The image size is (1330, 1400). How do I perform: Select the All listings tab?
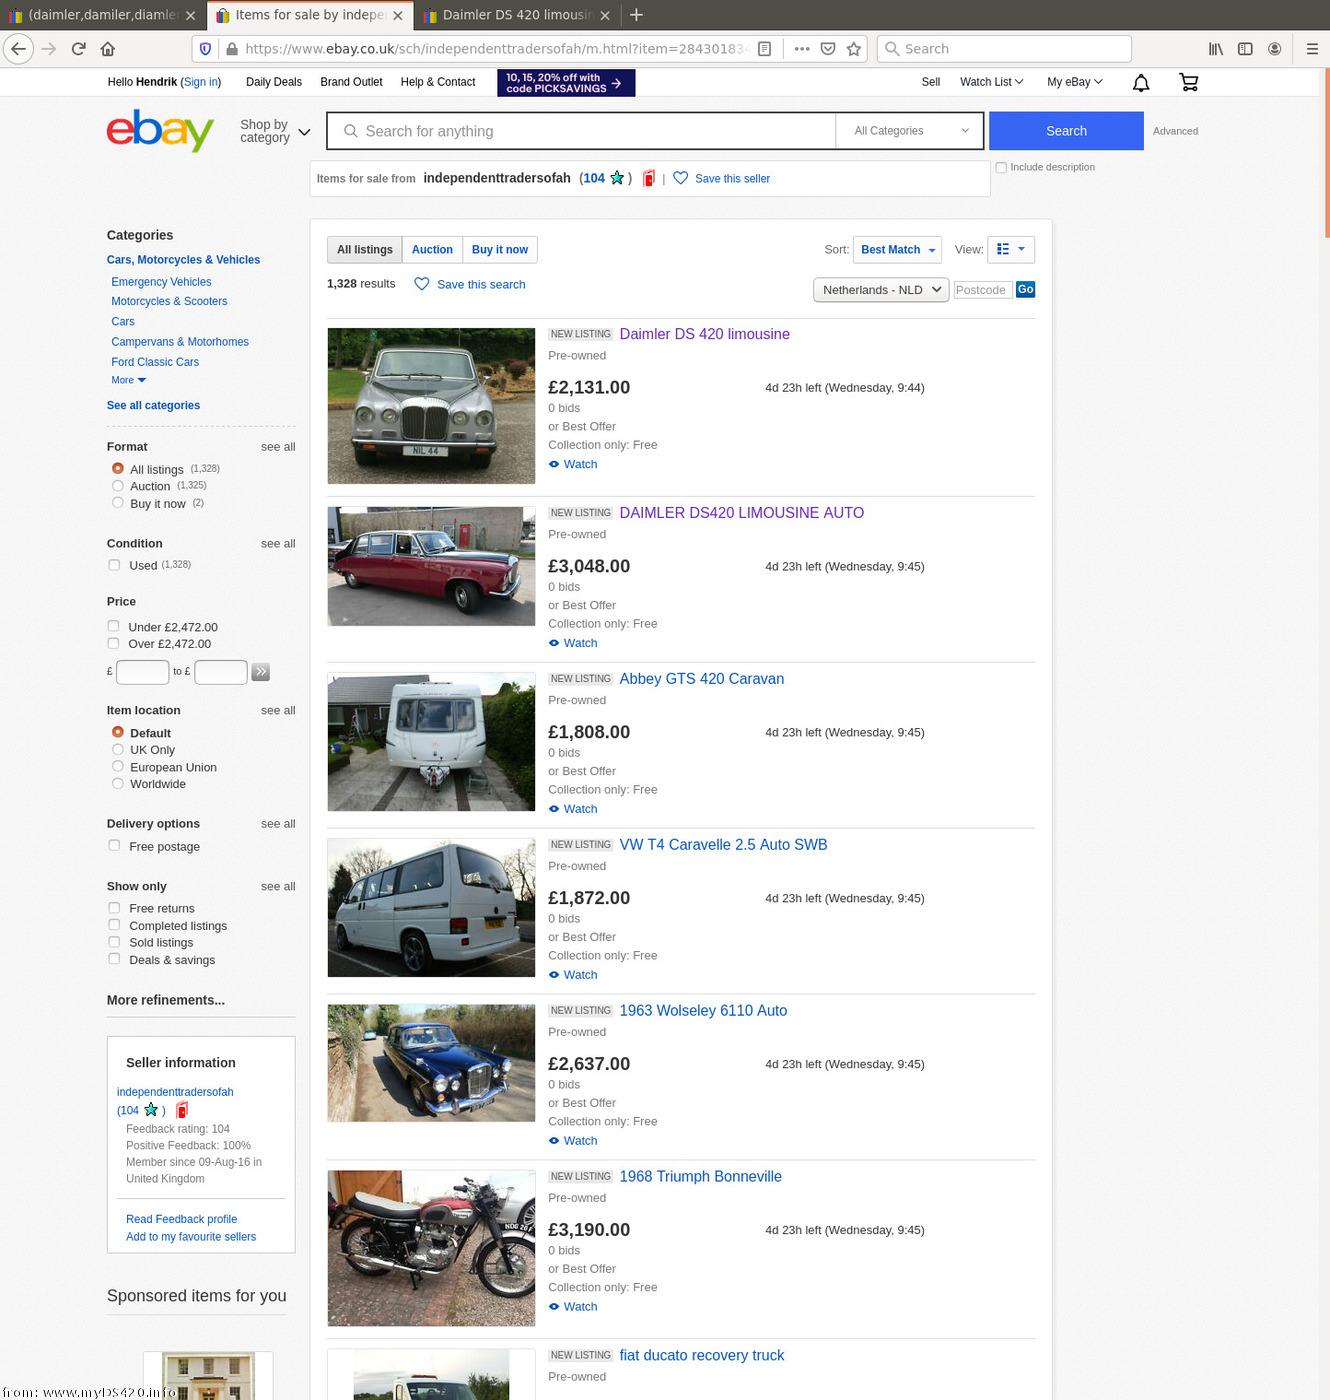(365, 250)
